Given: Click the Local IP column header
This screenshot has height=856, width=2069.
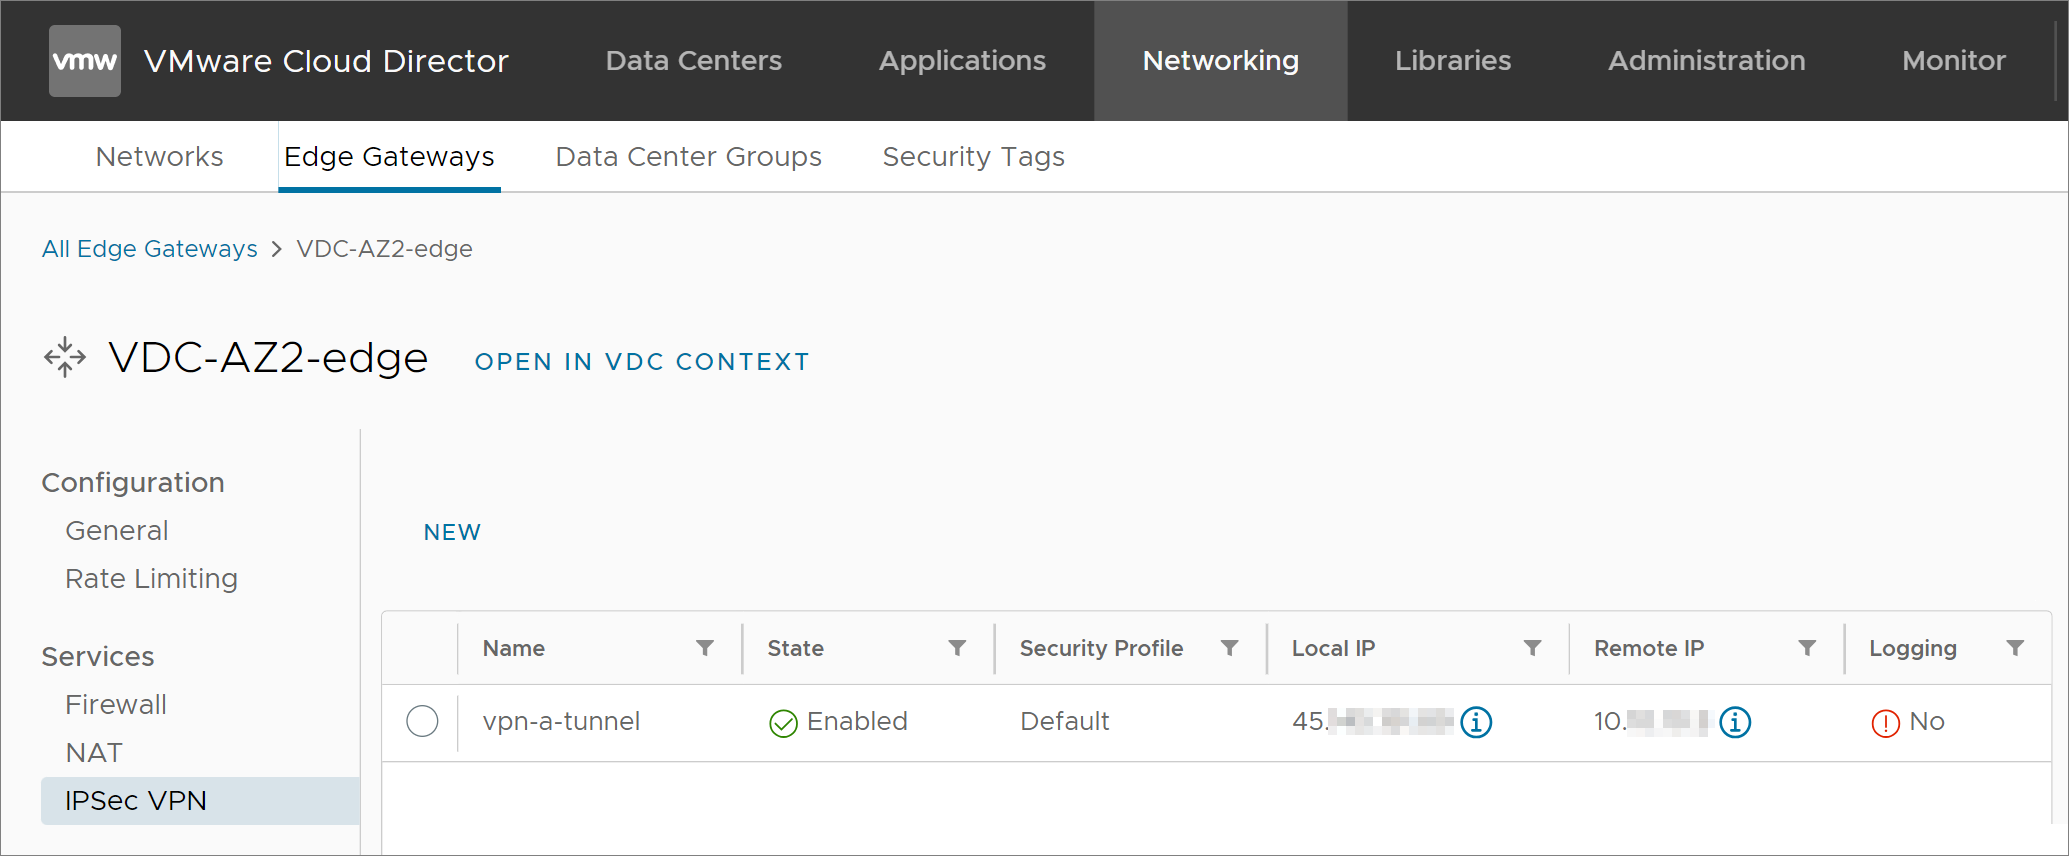Looking at the screenshot, I should coord(1333,648).
